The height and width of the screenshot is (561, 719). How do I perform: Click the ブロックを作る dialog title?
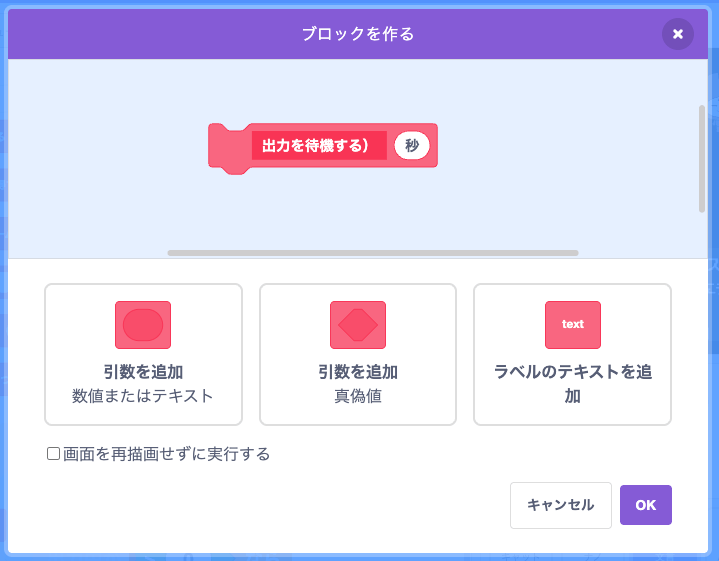(x=358, y=34)
